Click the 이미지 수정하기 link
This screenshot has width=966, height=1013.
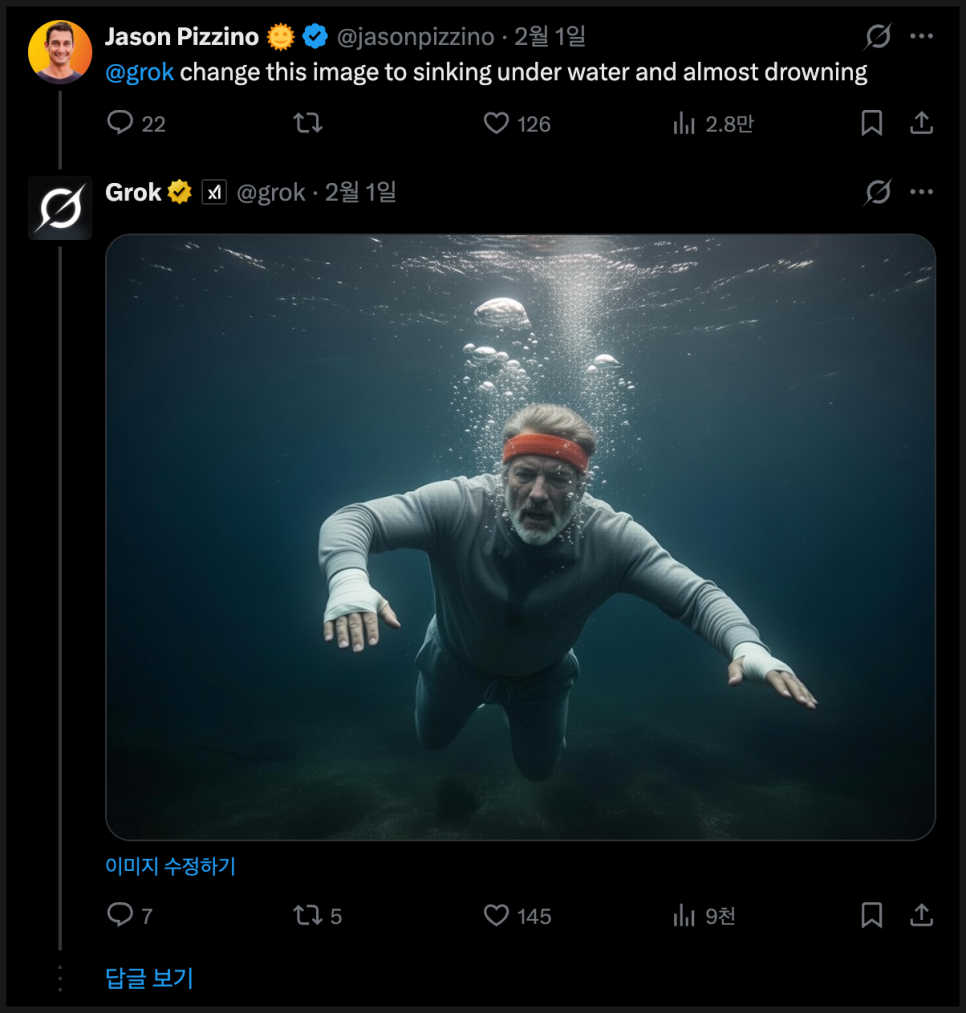click(x=170, y=866)
